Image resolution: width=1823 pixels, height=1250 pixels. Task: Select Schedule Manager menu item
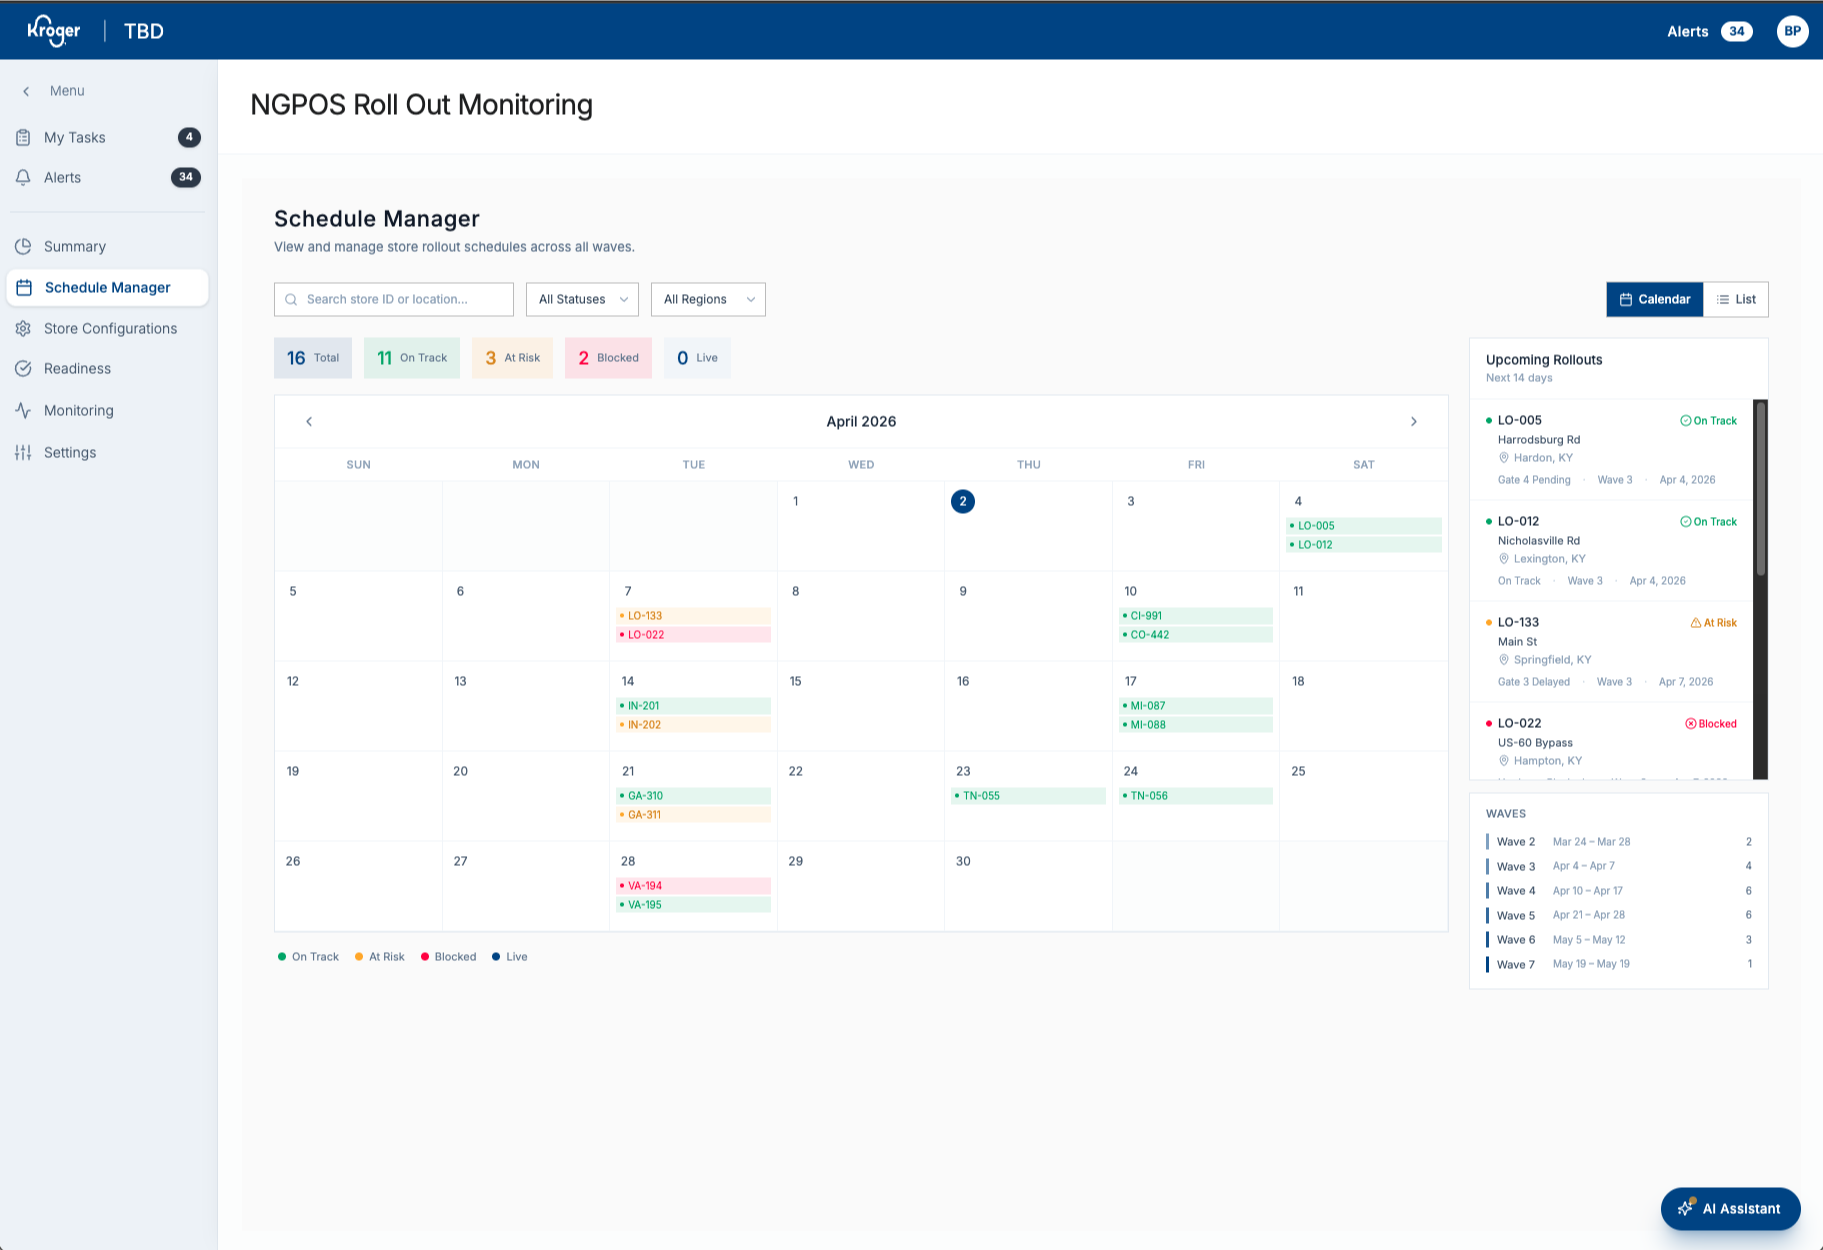tap(108, 288)
